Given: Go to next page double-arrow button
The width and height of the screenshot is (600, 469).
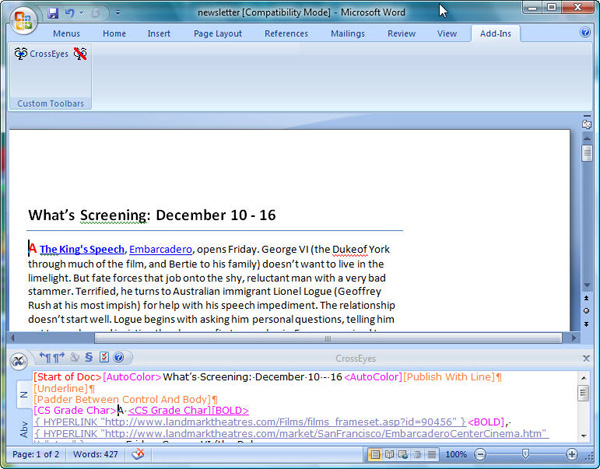Looking at the screenshot, I should point(586,324).
